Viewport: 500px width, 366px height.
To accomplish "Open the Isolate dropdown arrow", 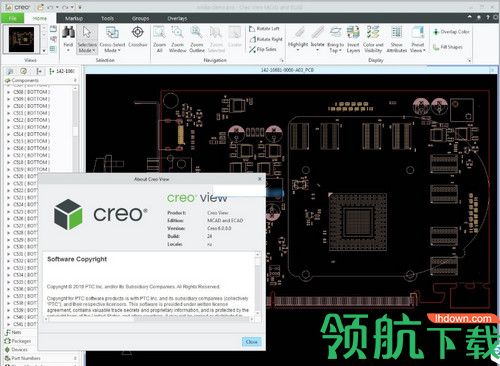I will [317, 50].
